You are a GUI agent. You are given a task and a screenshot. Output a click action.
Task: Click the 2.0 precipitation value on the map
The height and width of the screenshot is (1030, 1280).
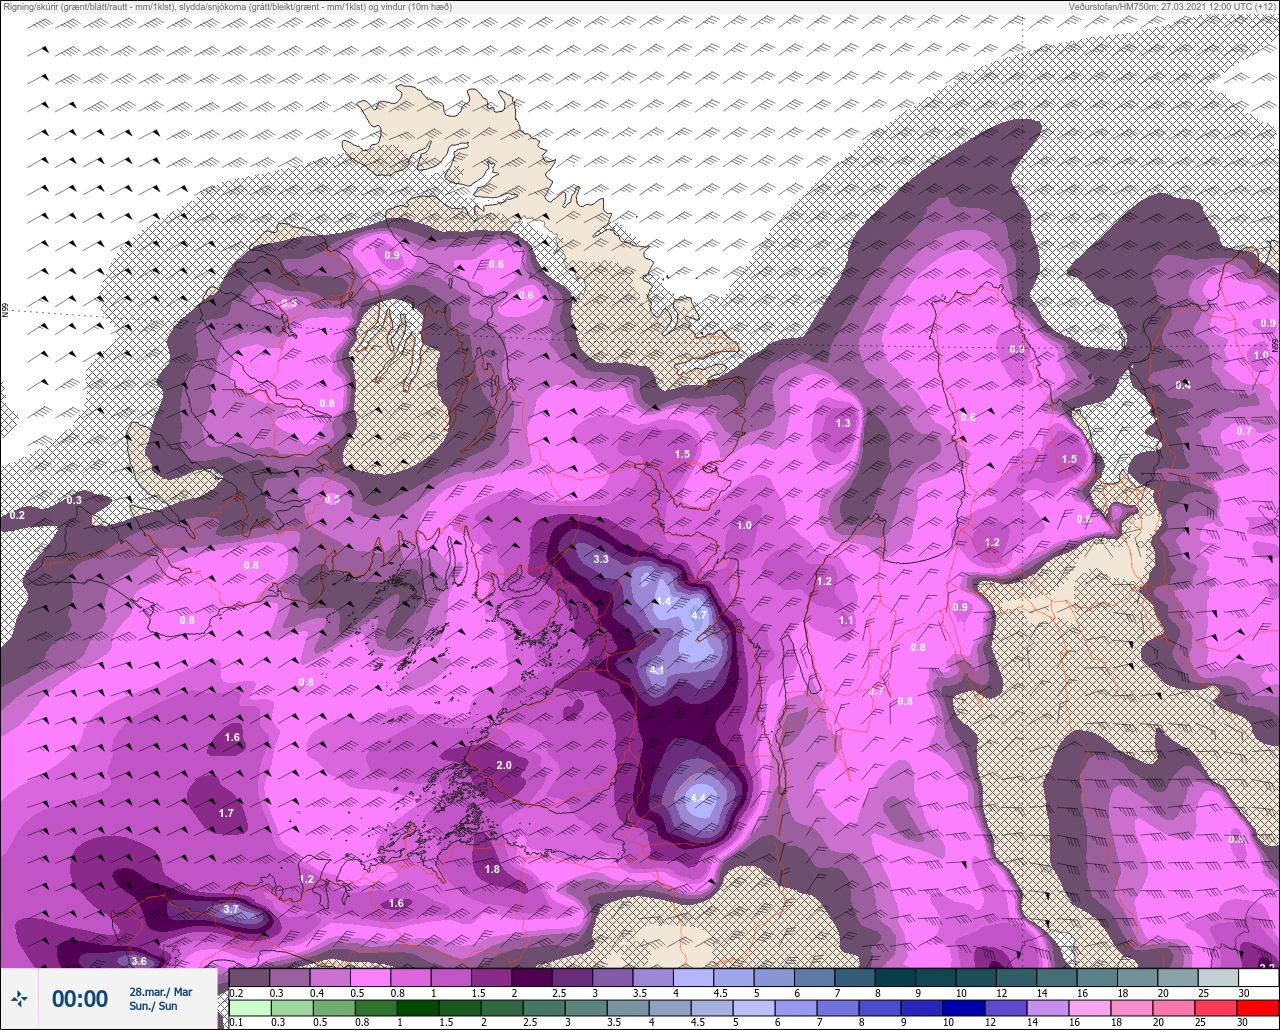[x=504, y=765]
